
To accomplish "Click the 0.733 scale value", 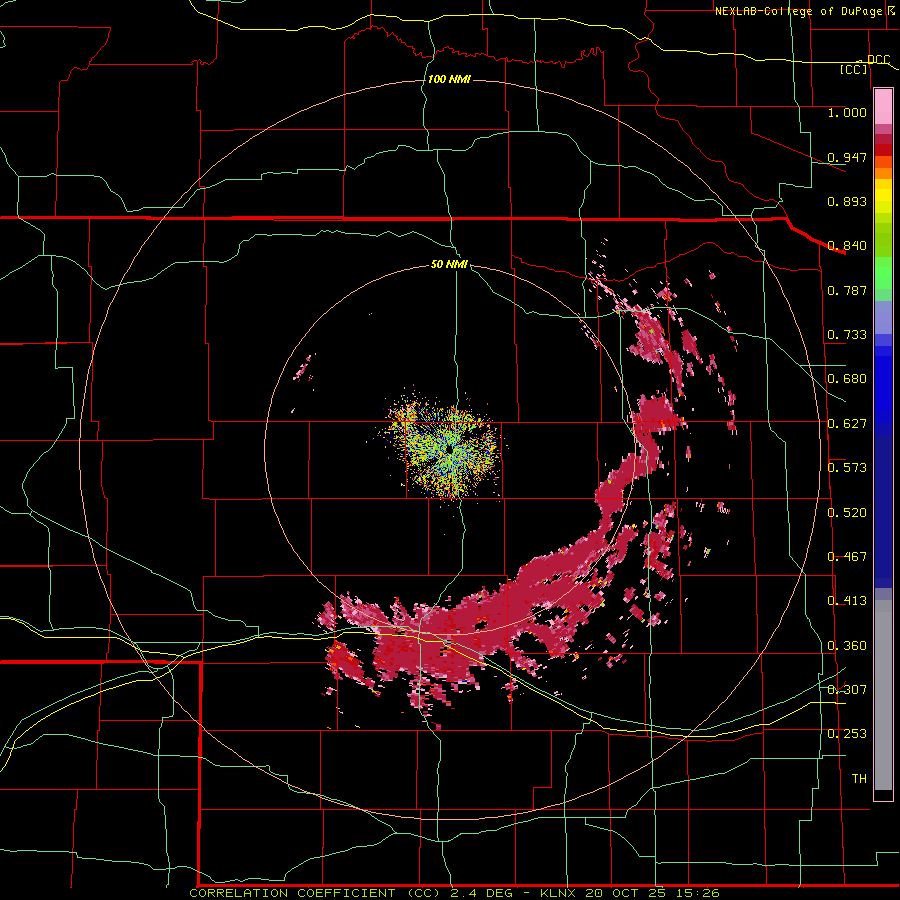I will point(847,334).
